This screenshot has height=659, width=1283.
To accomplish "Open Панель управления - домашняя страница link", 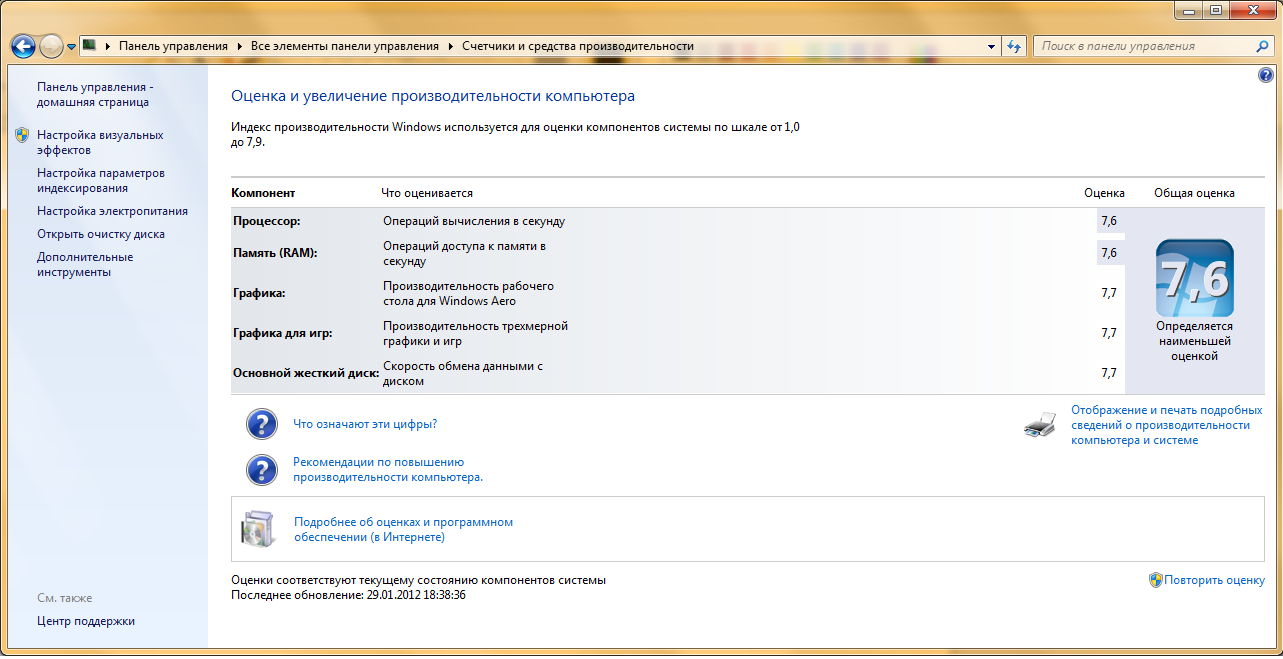I will pos(93,94).
